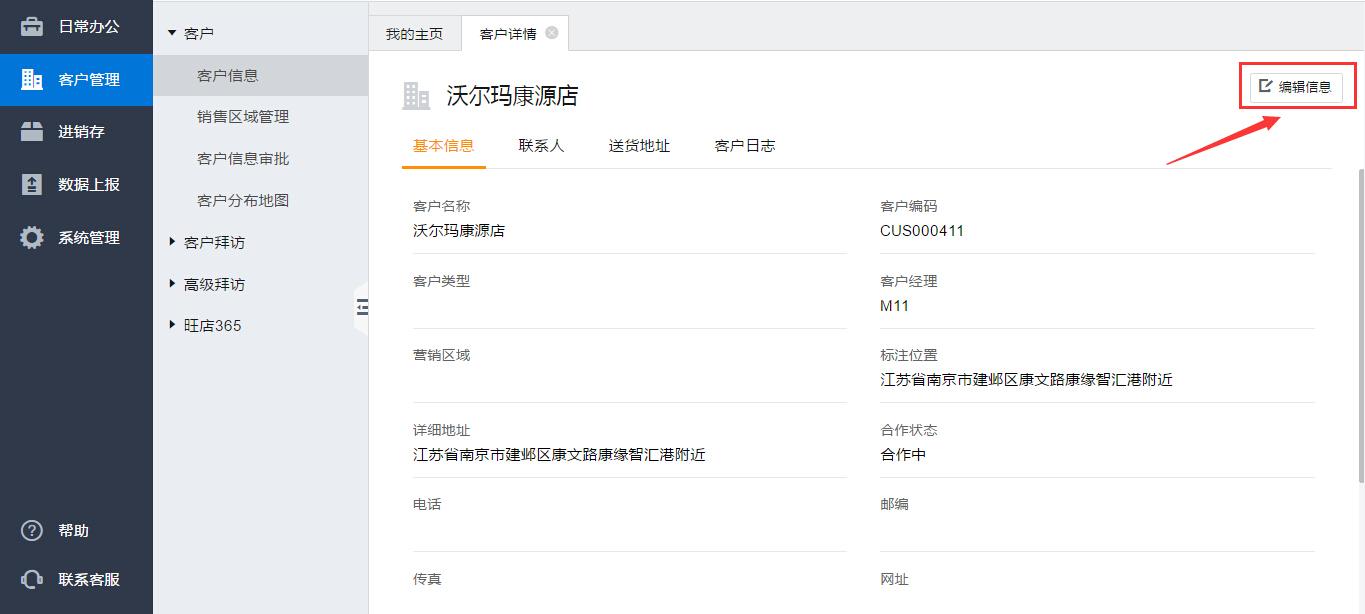Switch to the 我的主页 tab
Viewport: 1365px width, 614px height.
pyautogui.click(x=414, y=34)
